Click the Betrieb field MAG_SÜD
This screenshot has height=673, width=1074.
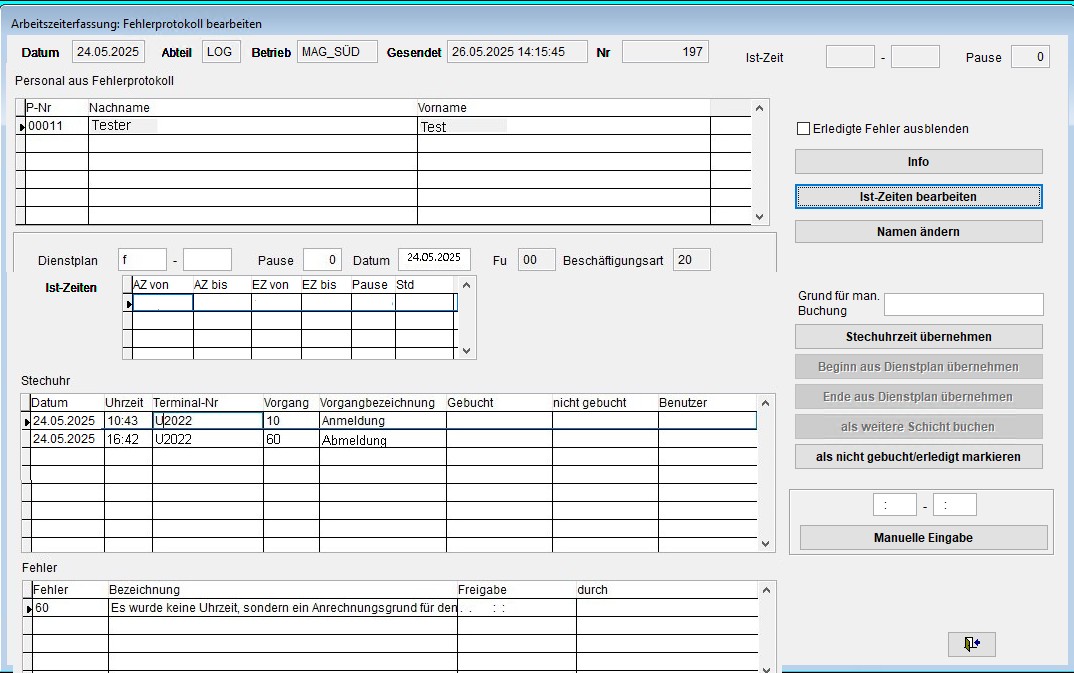pyautogui.click(x=337, y=52)
